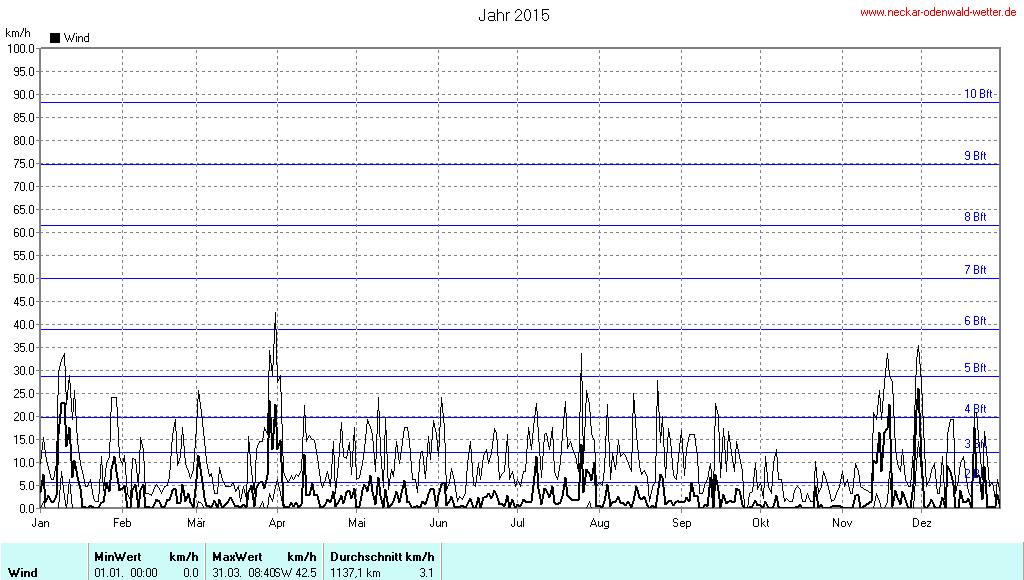
Task: Select the "MaxWert" column header
Action: 237,556
